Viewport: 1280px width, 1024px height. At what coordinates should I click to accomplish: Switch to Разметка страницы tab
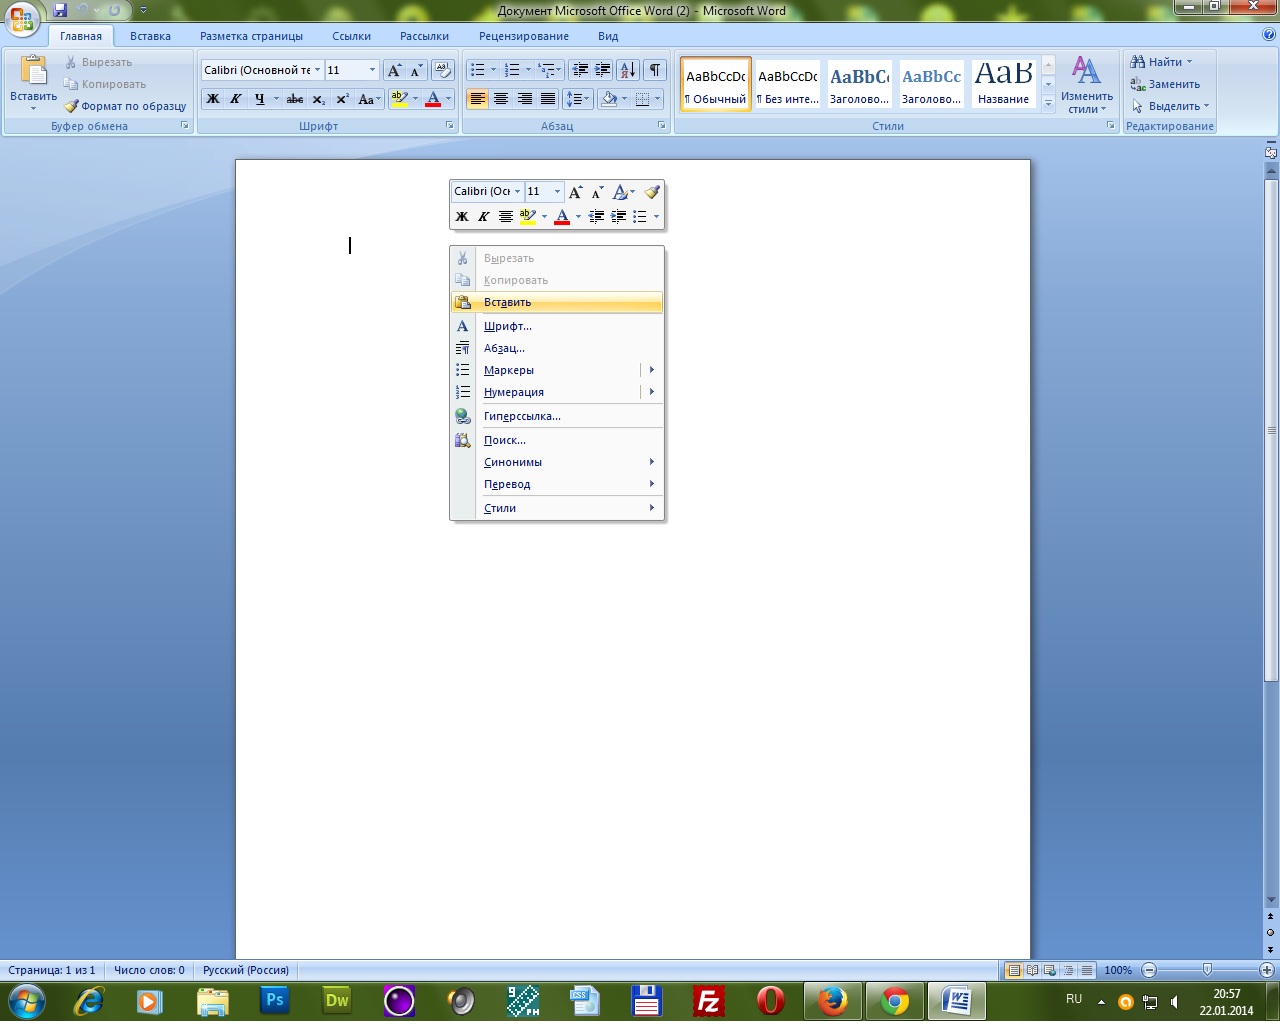coord(251,36)
